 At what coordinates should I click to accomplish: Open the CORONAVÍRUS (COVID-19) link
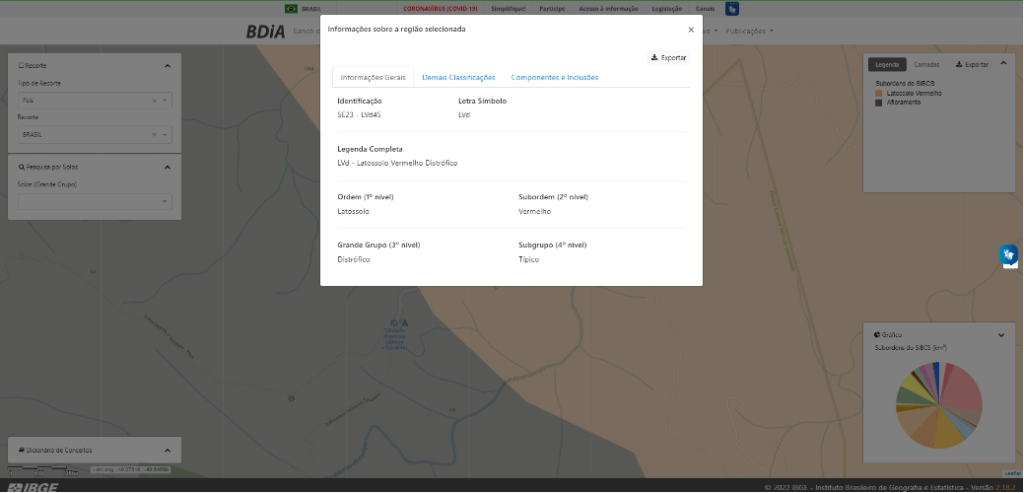click(440, 8)
